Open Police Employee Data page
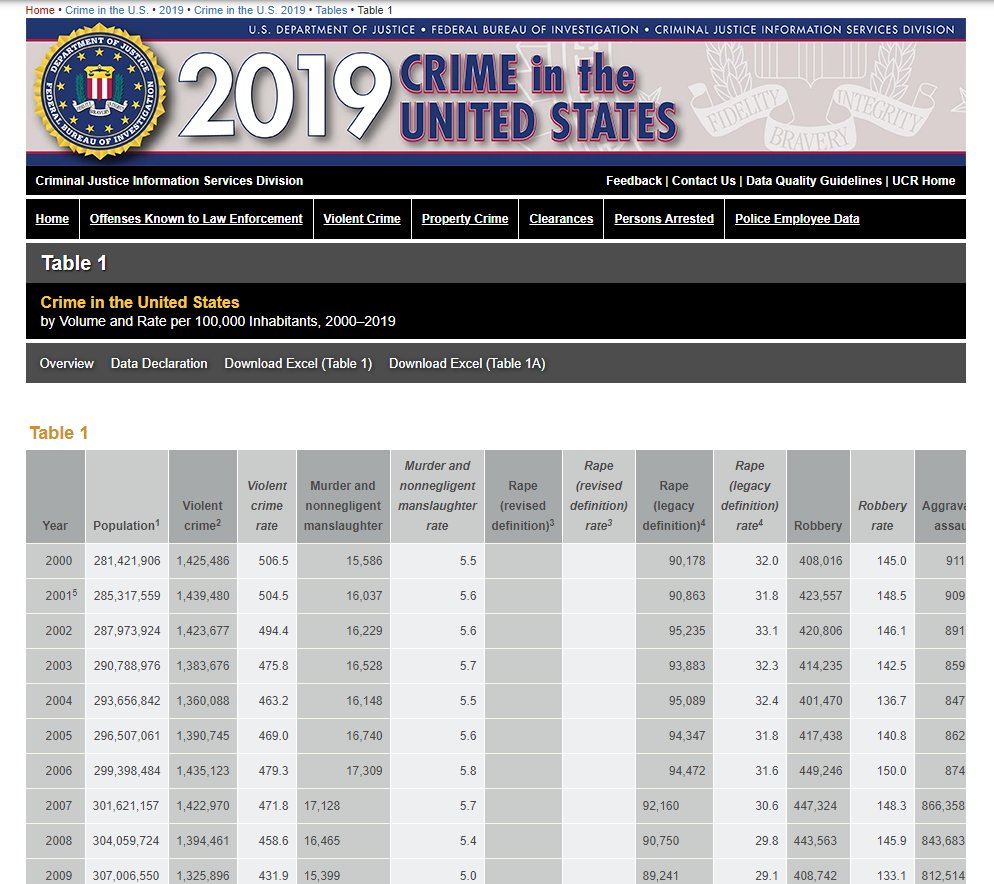This screenshot has height=884, width=994. [x=797, y=219]
